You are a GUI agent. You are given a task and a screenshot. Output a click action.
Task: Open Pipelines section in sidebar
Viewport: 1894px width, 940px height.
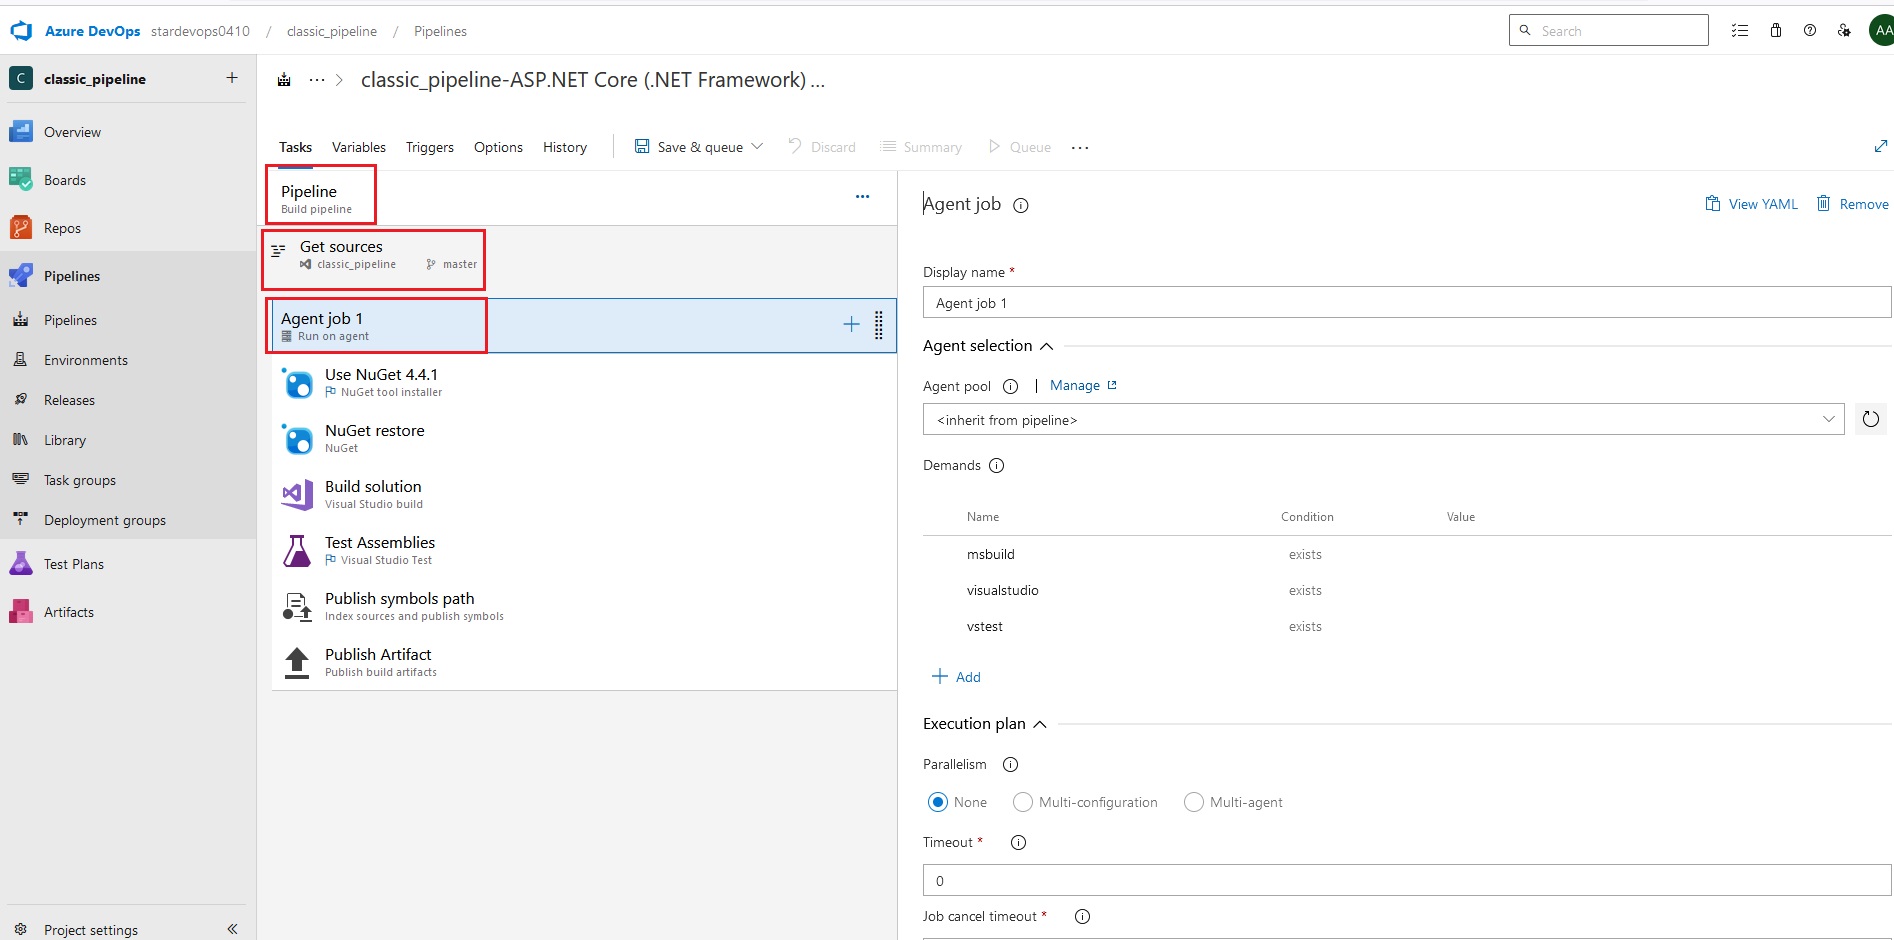point(72,276)
